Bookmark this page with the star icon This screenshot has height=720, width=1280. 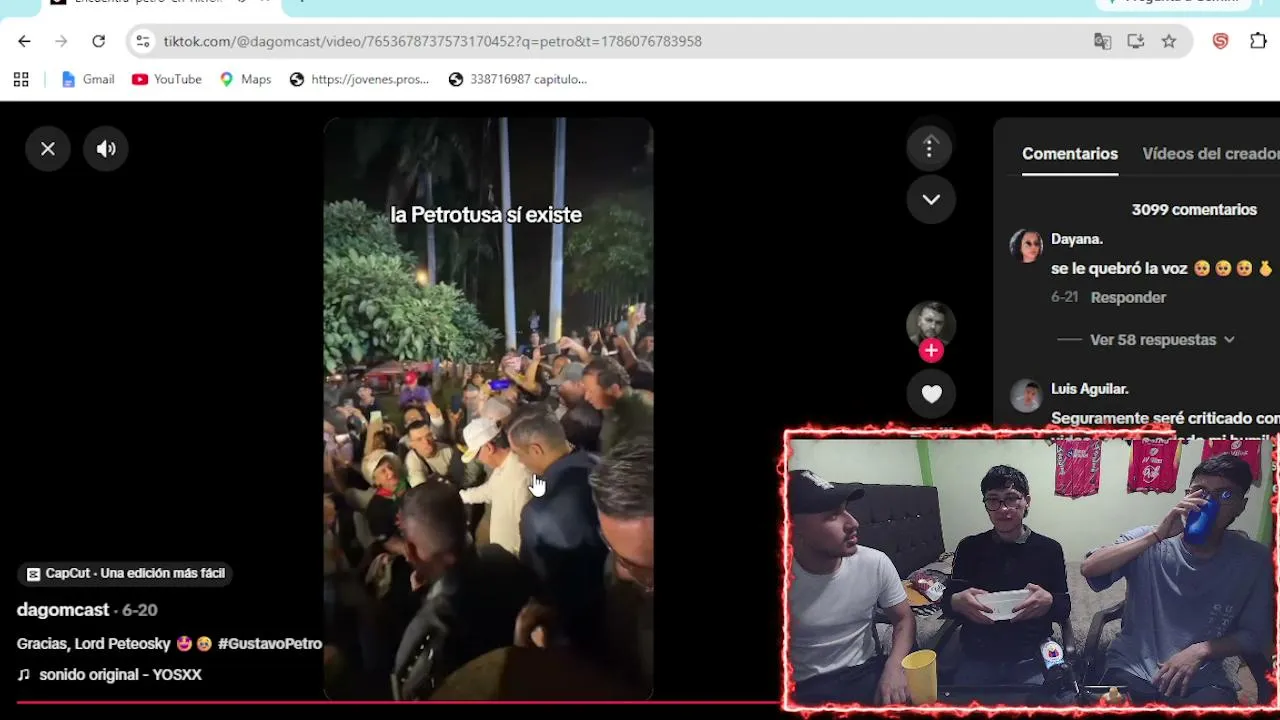click(x=1168, y=41)
